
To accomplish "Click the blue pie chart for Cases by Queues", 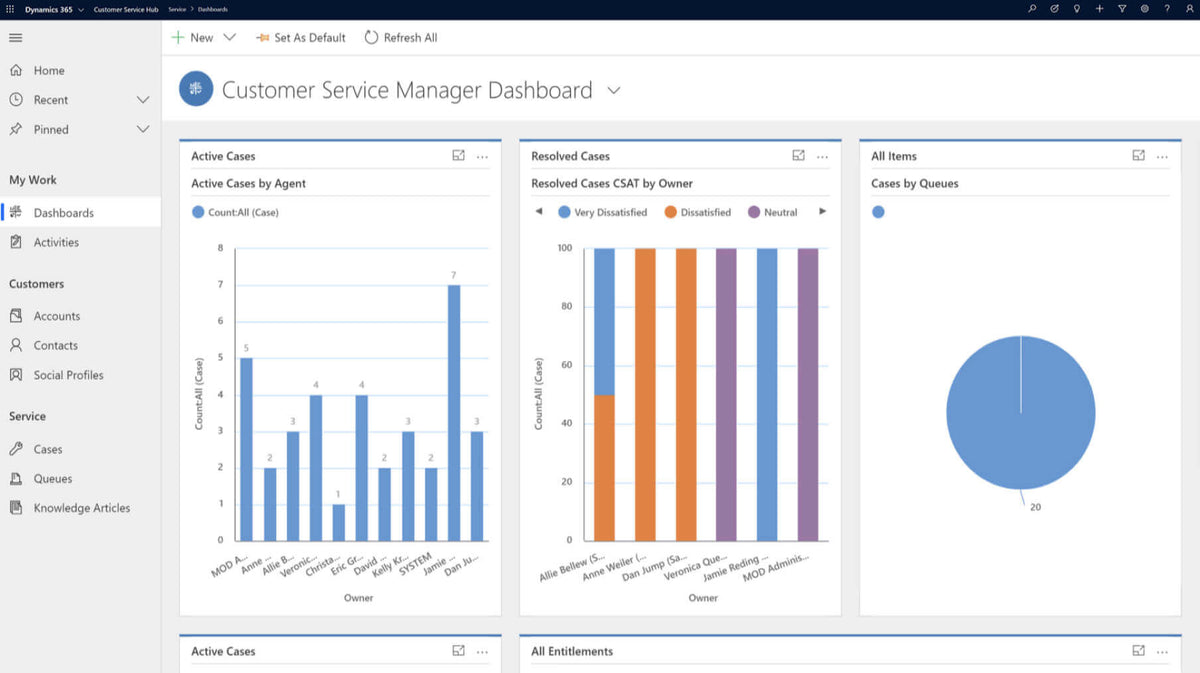I will (x=1020, y=412).
